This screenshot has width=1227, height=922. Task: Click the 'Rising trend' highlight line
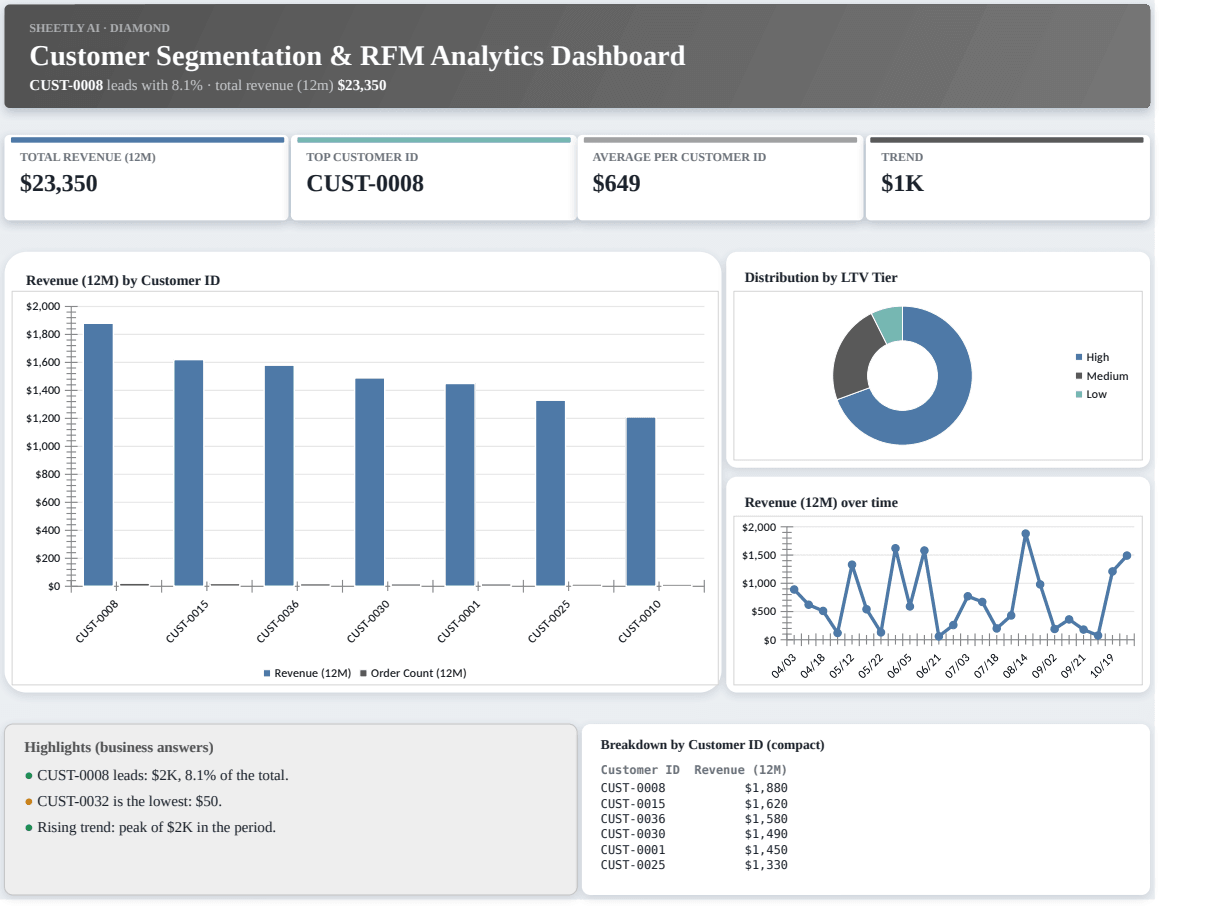pos(150,828)
